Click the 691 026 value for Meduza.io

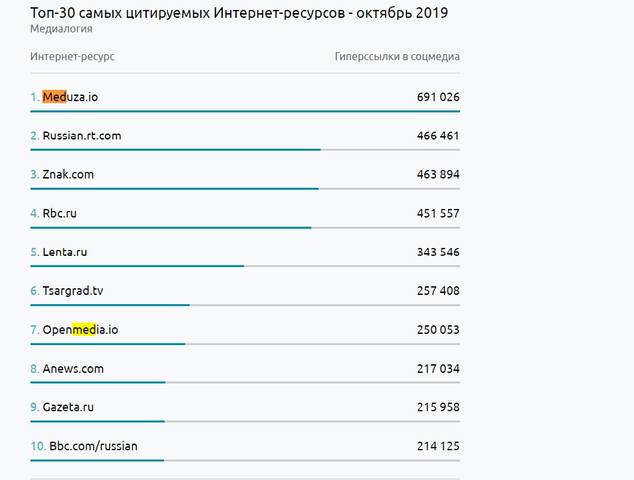438,97
